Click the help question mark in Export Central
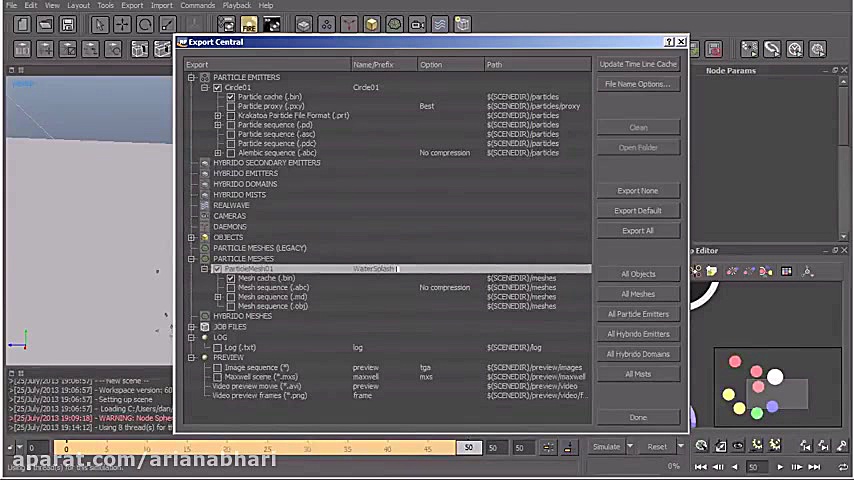This screenshot has width=854, height=480. point(669,42)
